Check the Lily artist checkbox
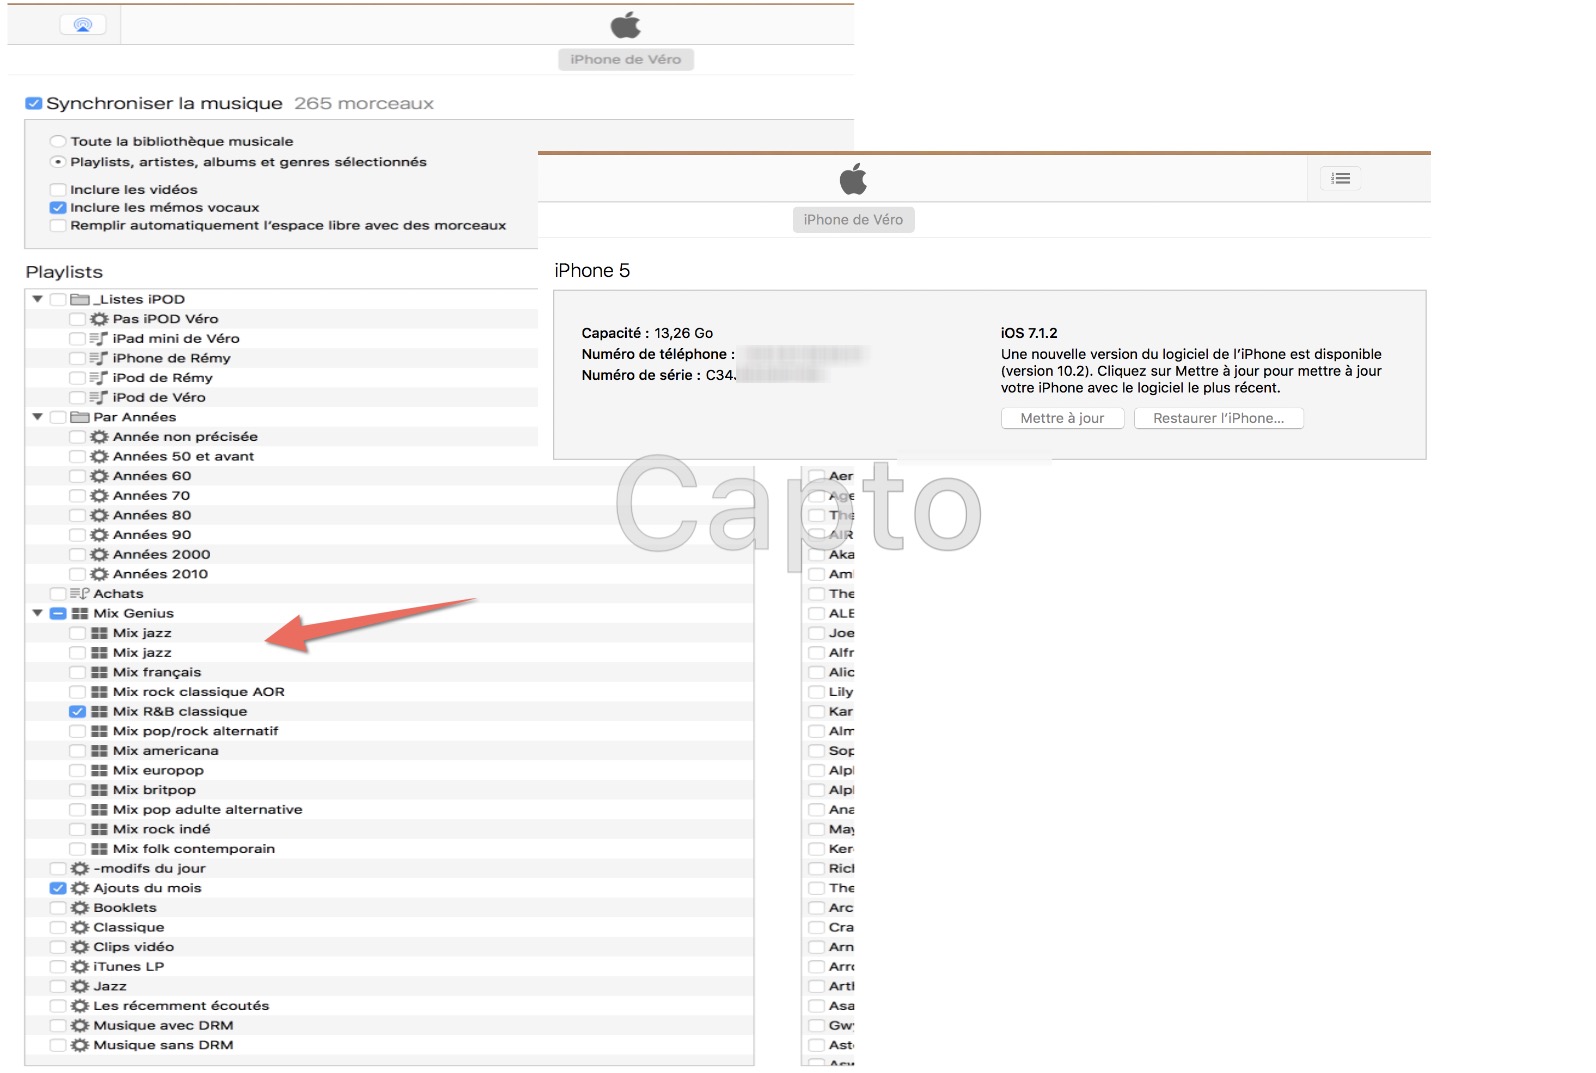This screenshot has width=1596, height=1073. (817, 692)
